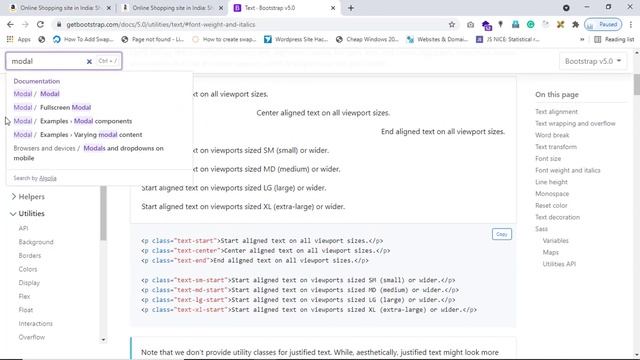Jump to Text alignment section
Image resolution: width=640 pixels, height=360 pixels.
[x=556, y=112]
